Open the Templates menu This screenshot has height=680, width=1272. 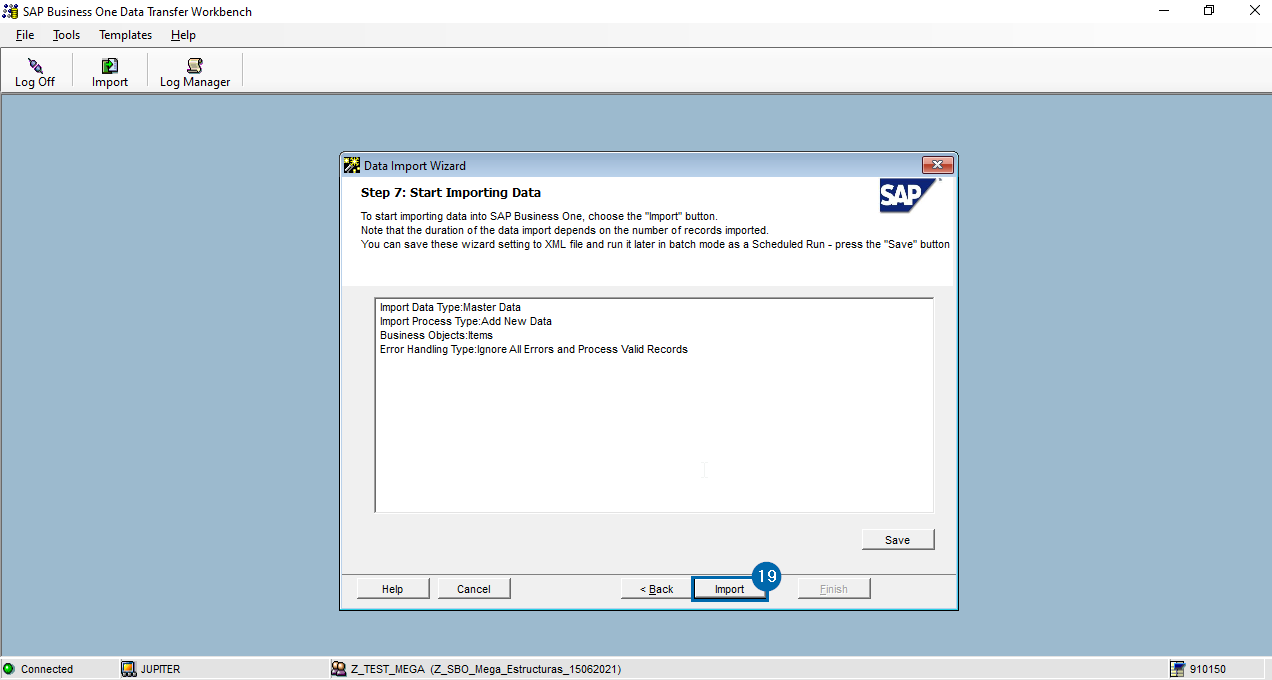125,35
